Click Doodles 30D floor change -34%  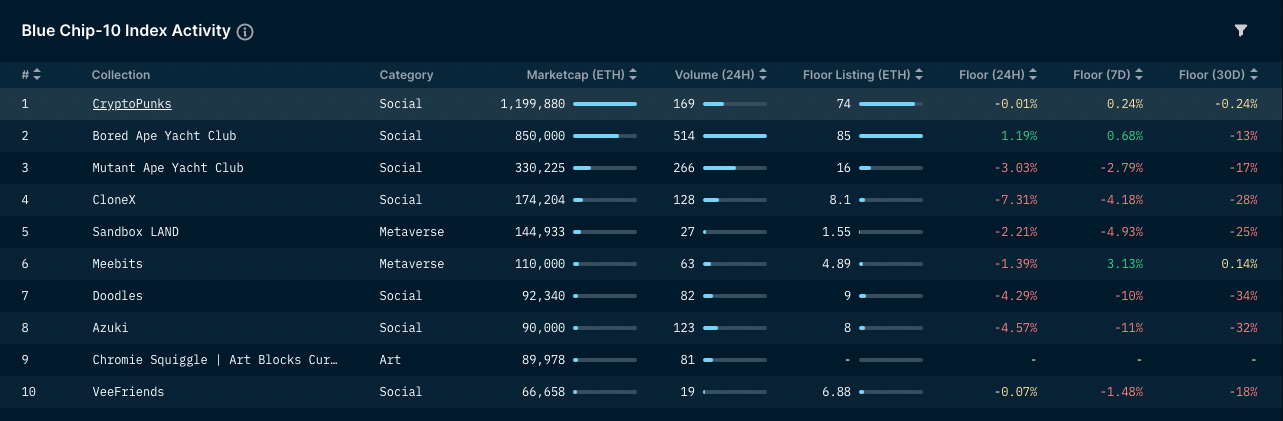(x=1243, y=296)
